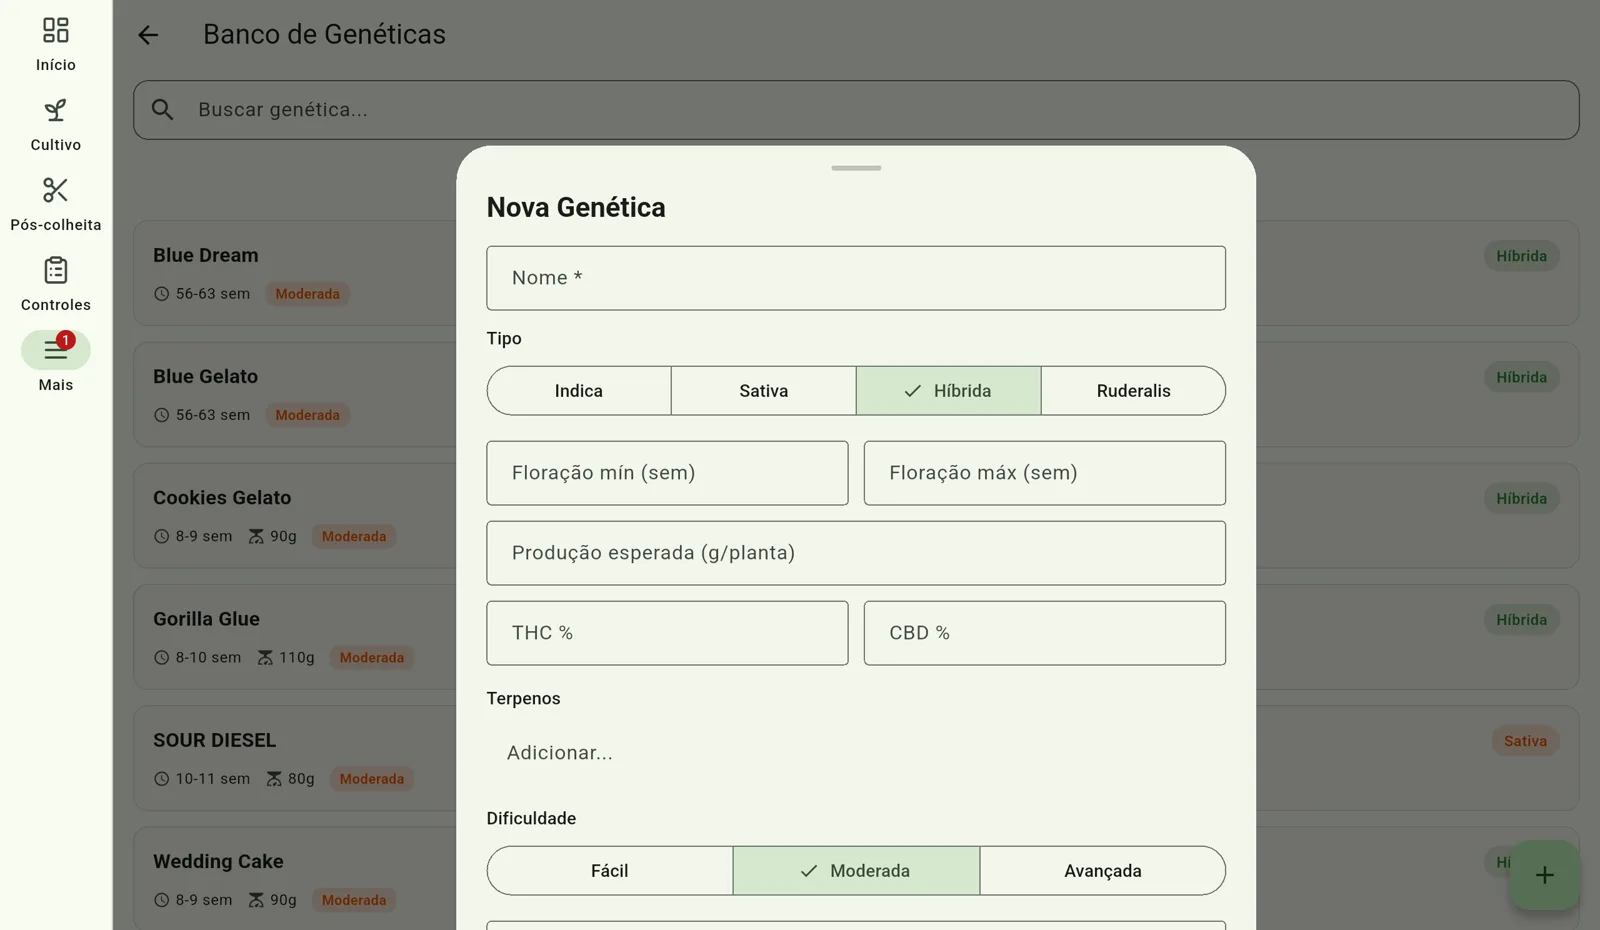Click yield scale icon on SOUR DIESEL card
1600x930 pixels.
[274, 779]
